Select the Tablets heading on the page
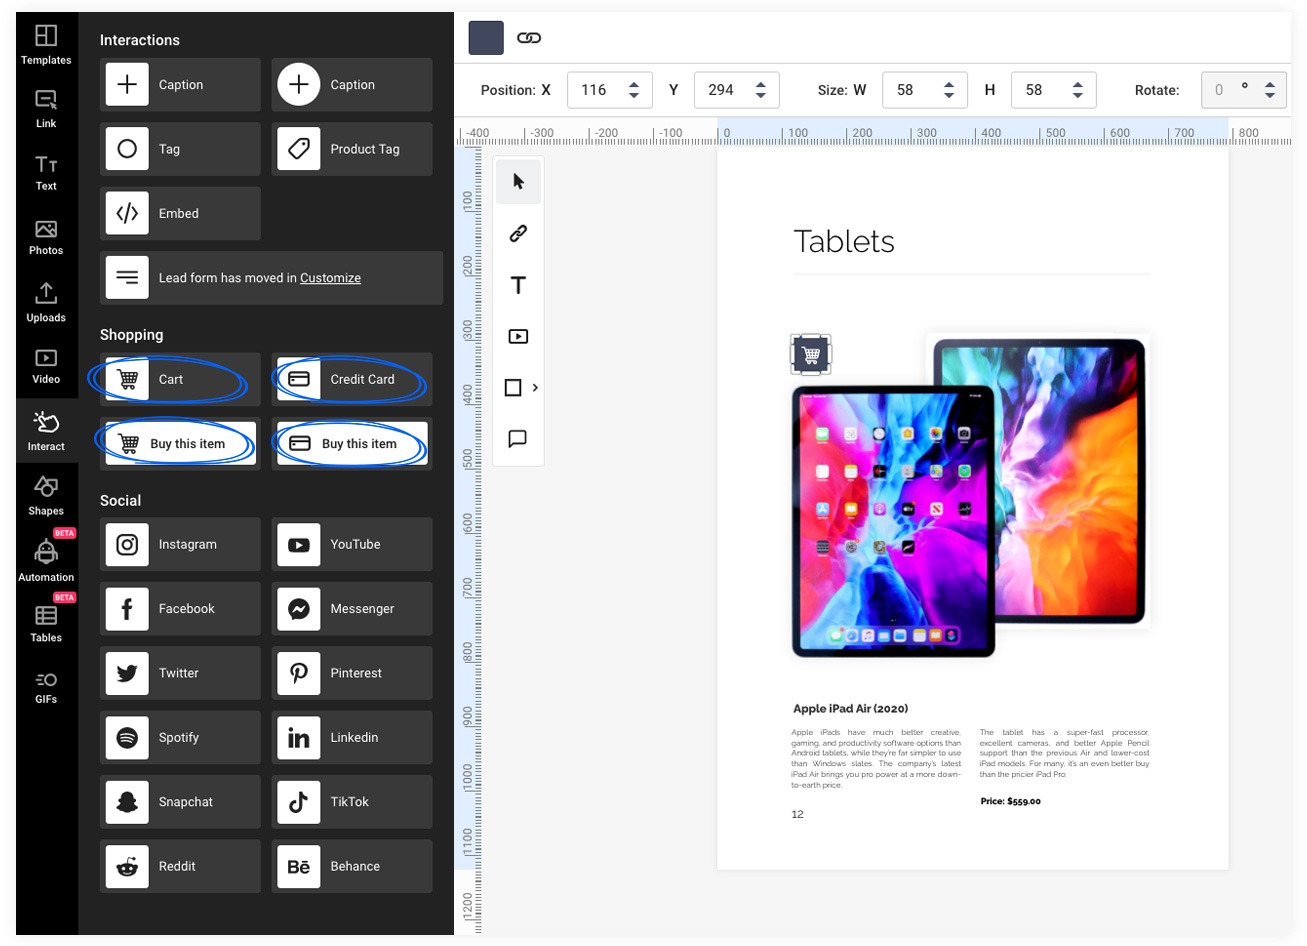1307x946 pixels. point(844,241)
